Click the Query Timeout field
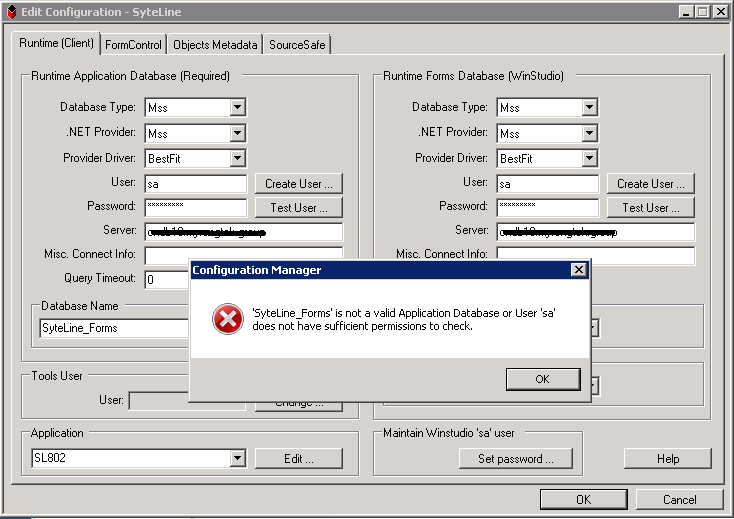Viewport: 734px width, 519px height. tap(167, 280)
